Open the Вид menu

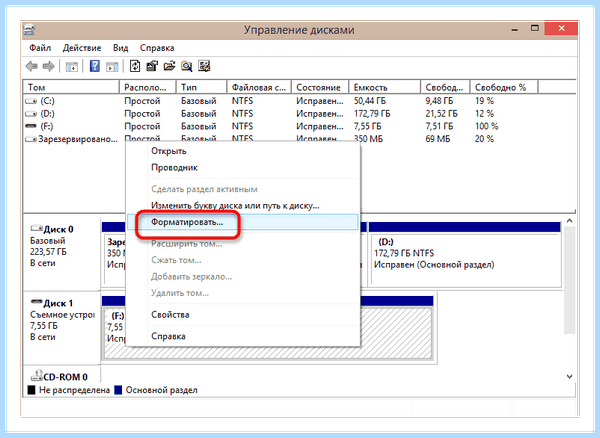[x=121, y=48]
